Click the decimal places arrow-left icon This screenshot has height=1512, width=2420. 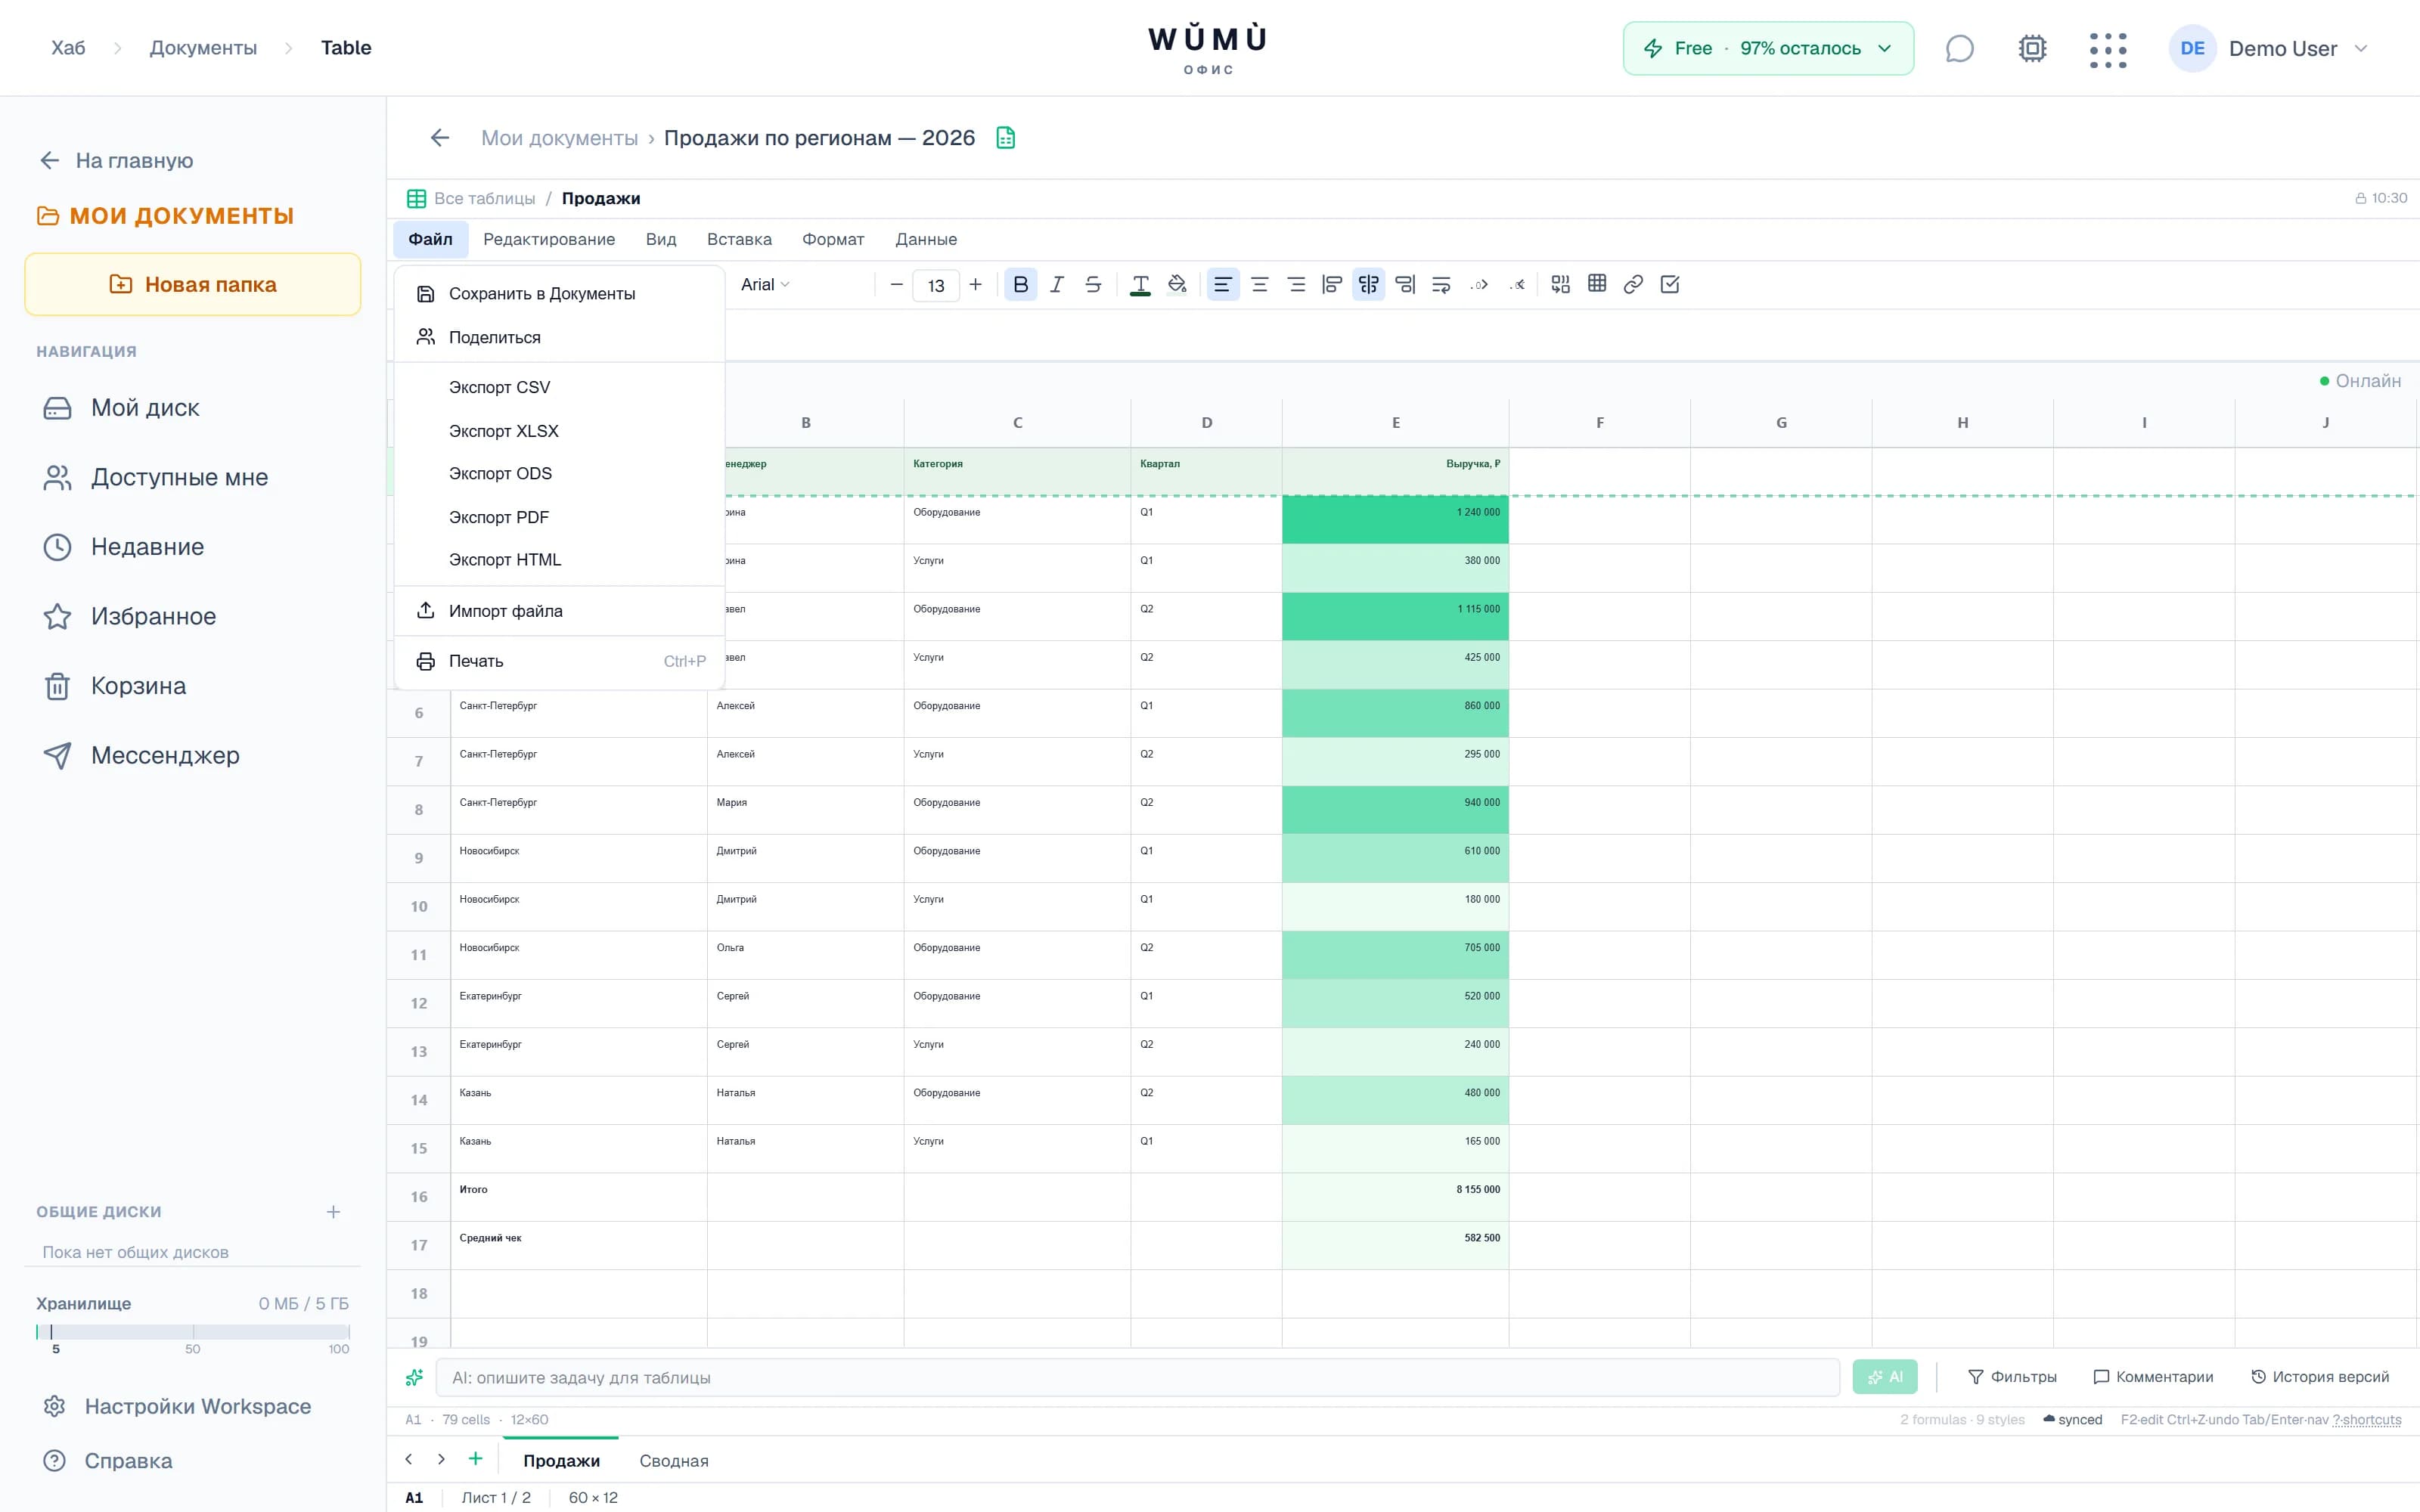pos(1517,285)
